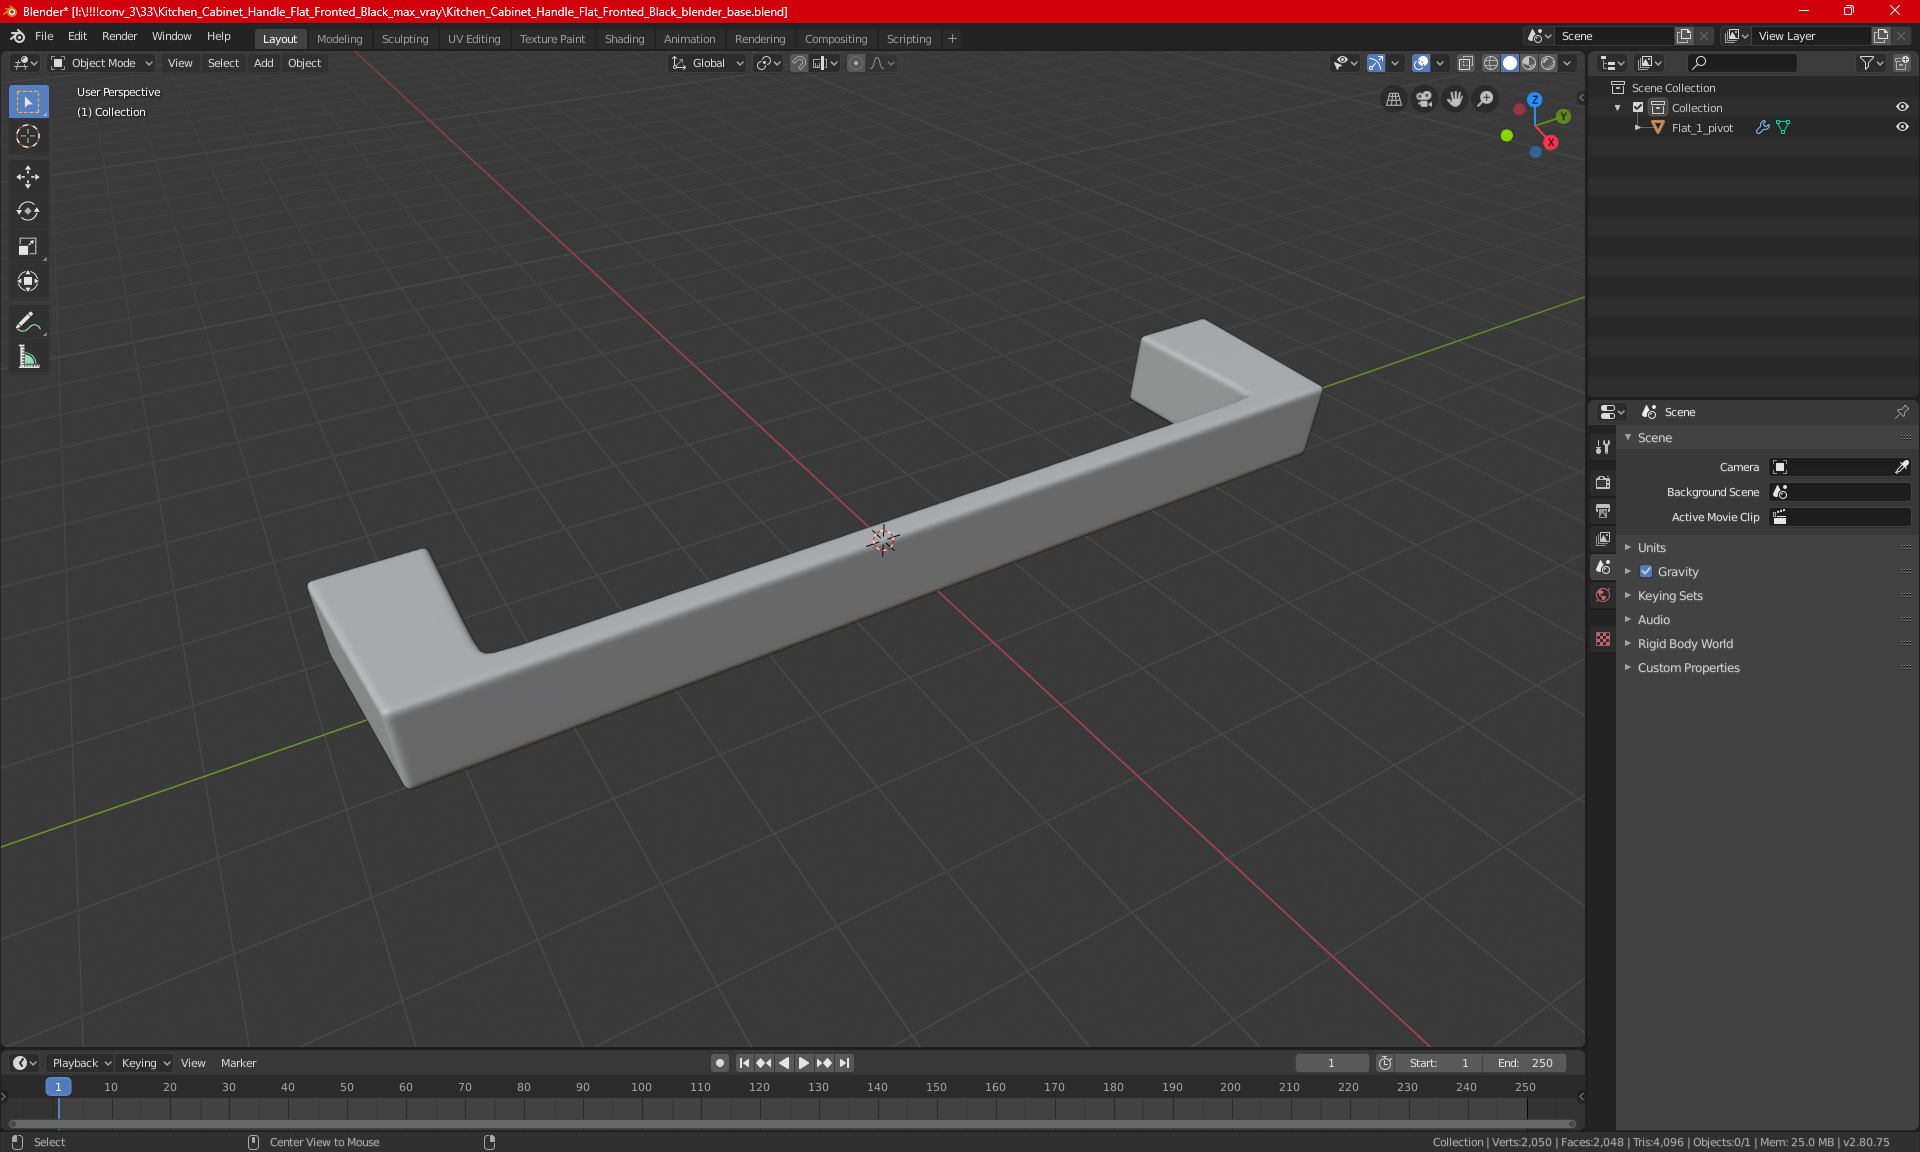1920x1152 pixels.
Task: Open the Render properties tab icon
Action: click(x=1603, y=482)
